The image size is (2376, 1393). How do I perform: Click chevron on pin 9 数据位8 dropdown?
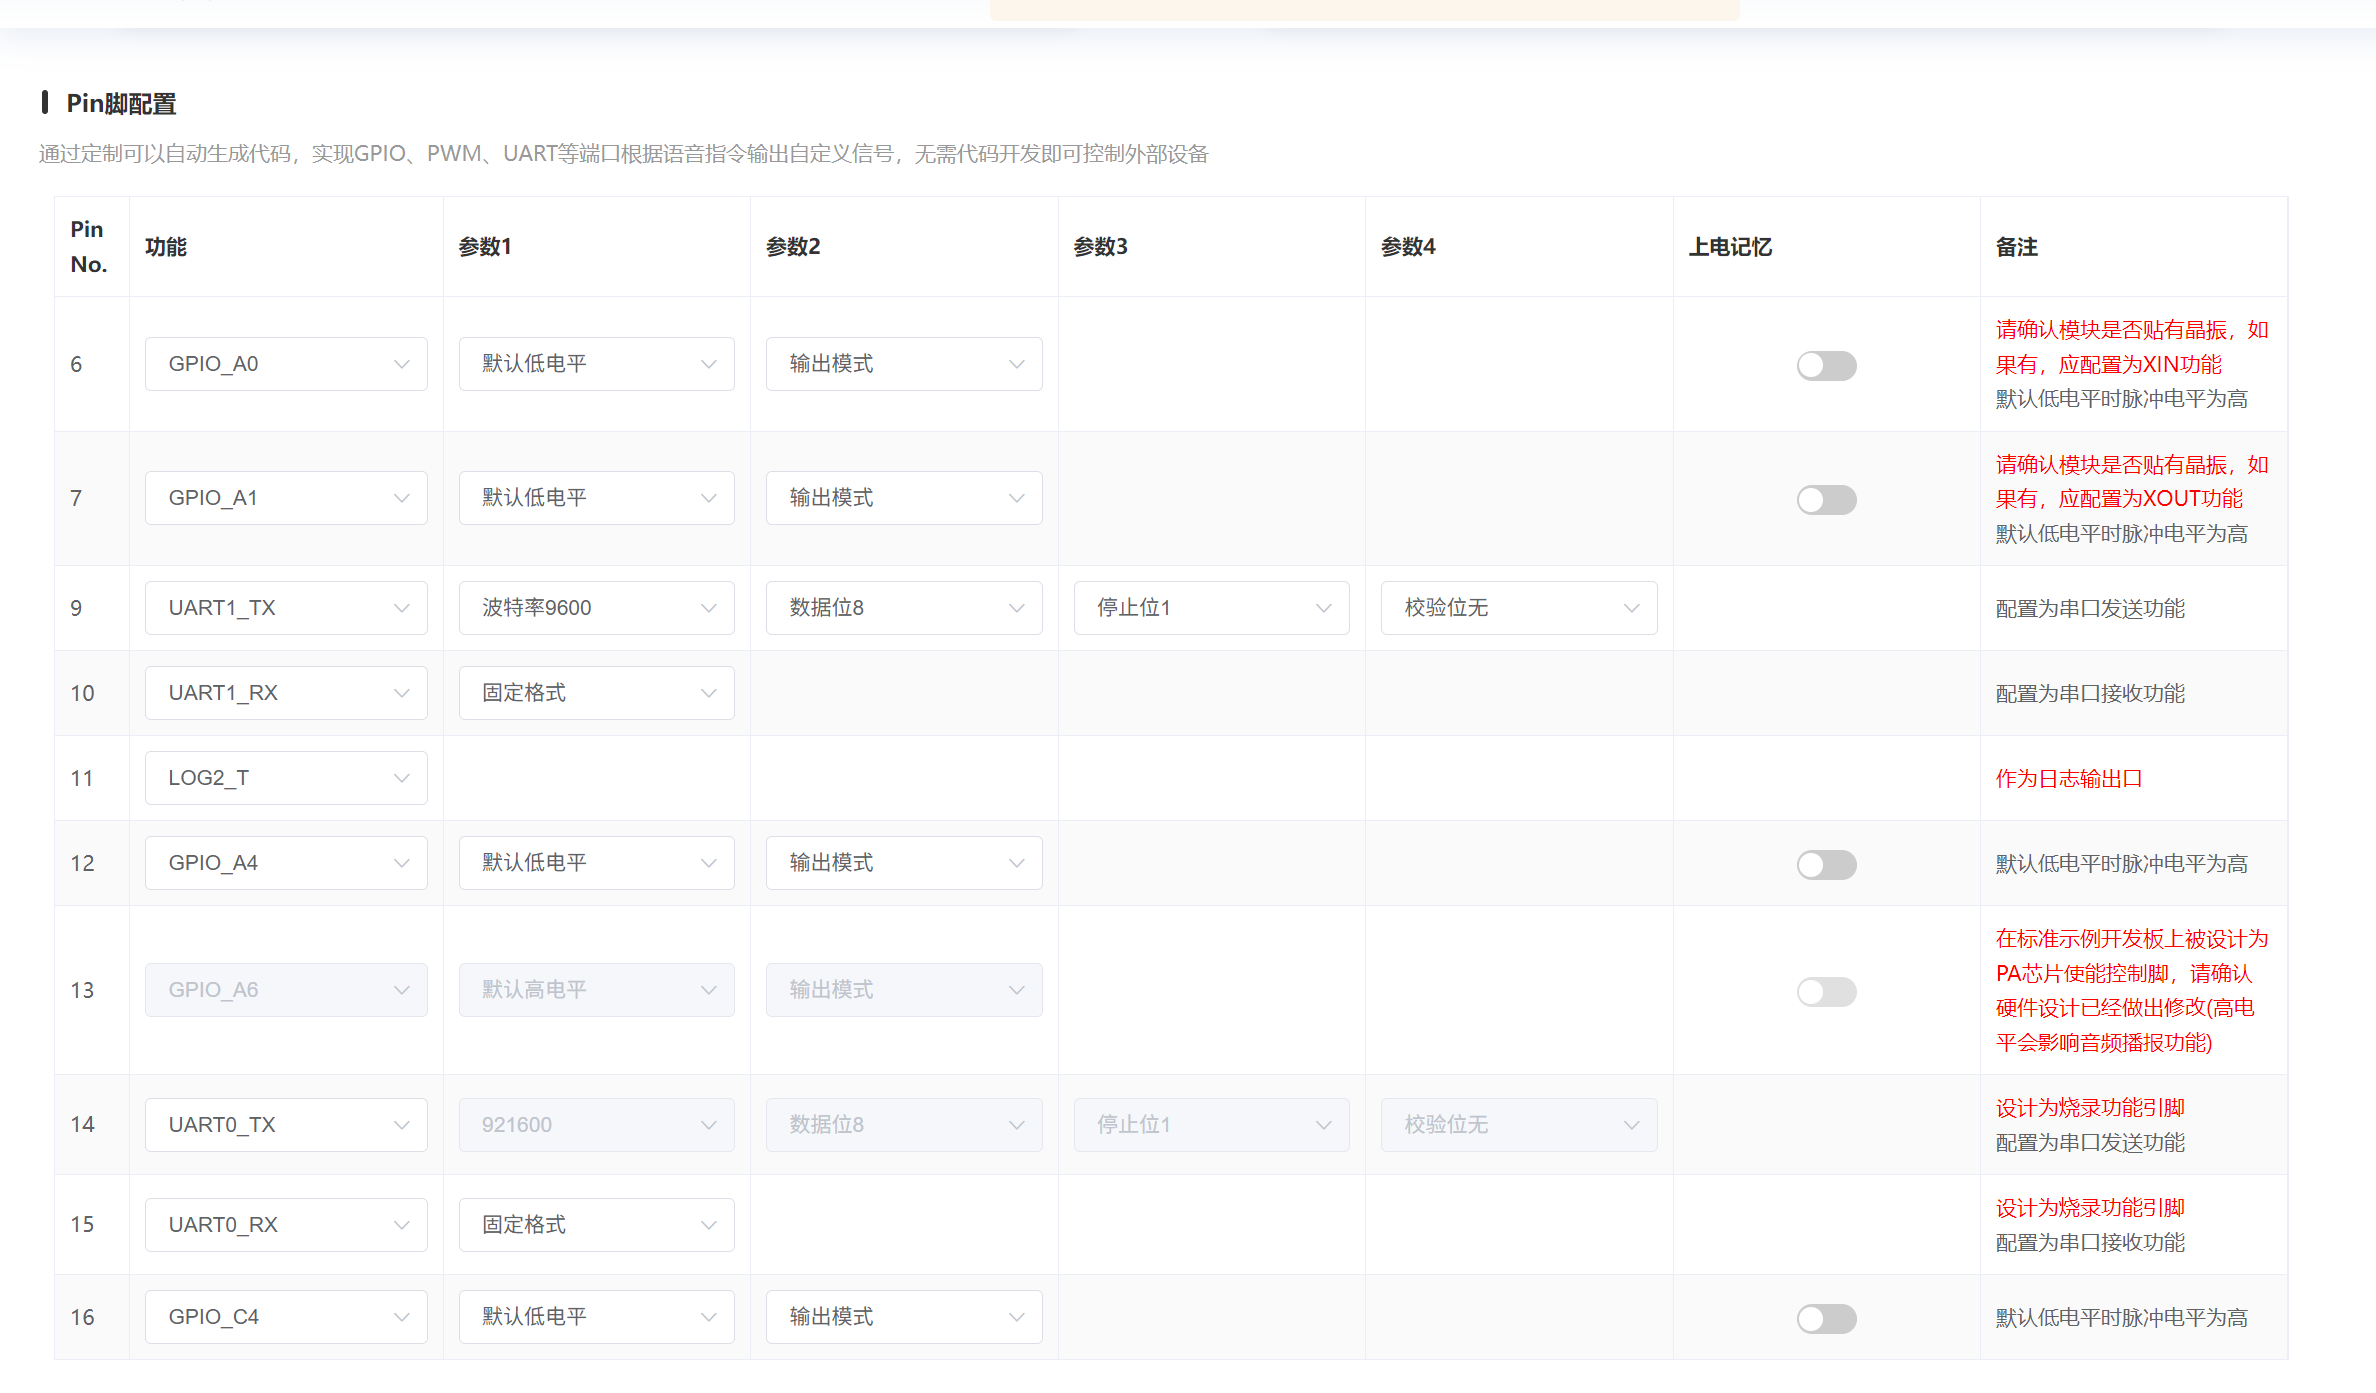(x=1016, y=608)
